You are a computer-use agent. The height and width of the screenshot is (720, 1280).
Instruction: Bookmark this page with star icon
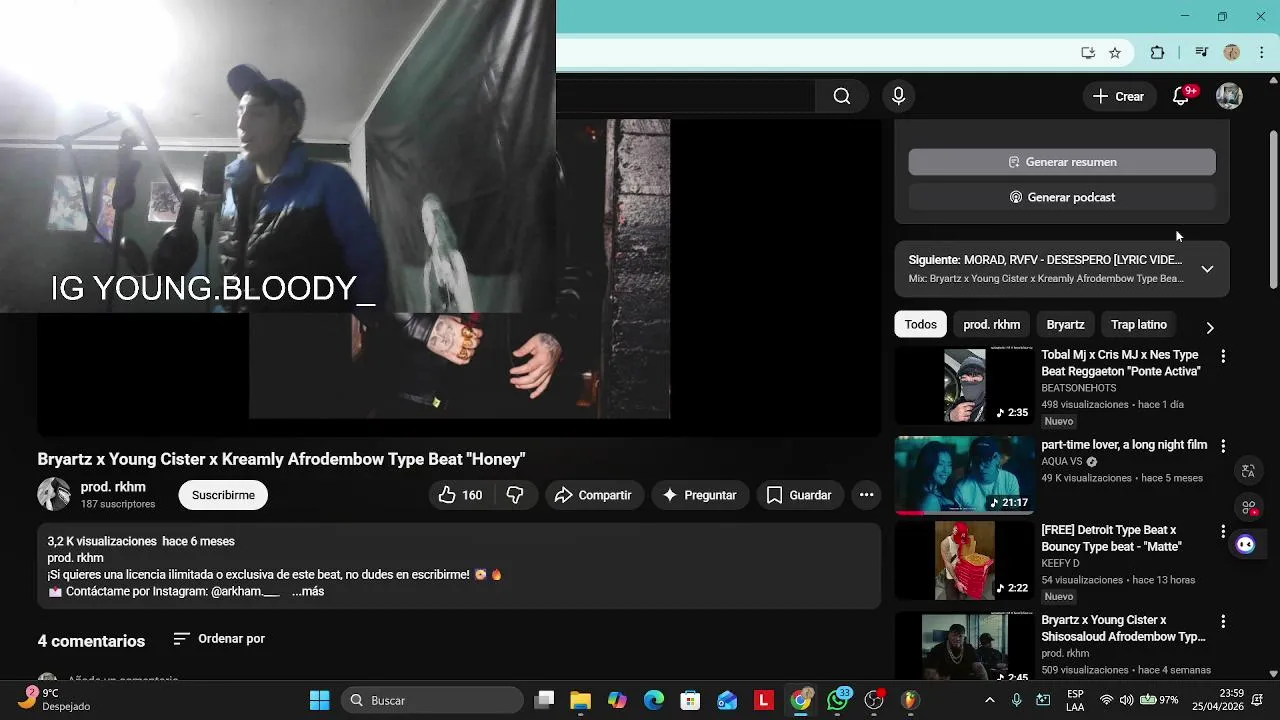[1115, 53]
